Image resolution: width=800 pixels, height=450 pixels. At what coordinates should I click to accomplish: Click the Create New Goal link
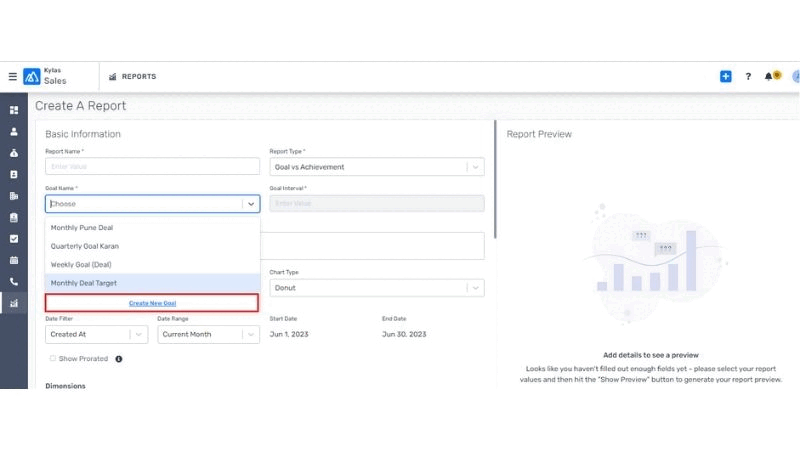[x=153, y=303]
